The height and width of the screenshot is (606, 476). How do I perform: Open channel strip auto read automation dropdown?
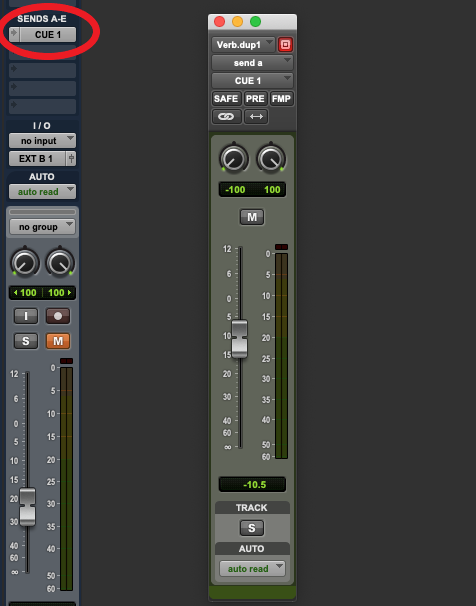42,192
